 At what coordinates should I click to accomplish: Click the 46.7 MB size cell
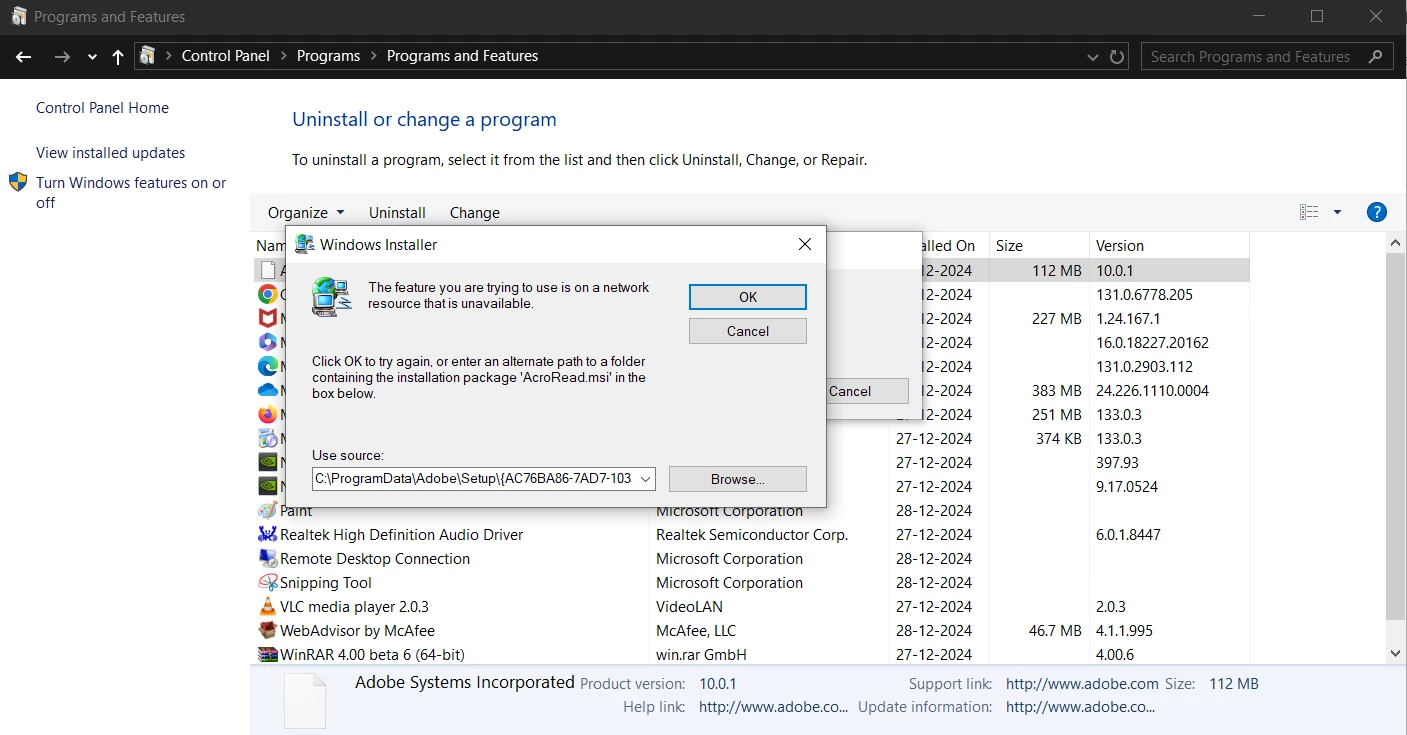click(x=1054, y=630)
